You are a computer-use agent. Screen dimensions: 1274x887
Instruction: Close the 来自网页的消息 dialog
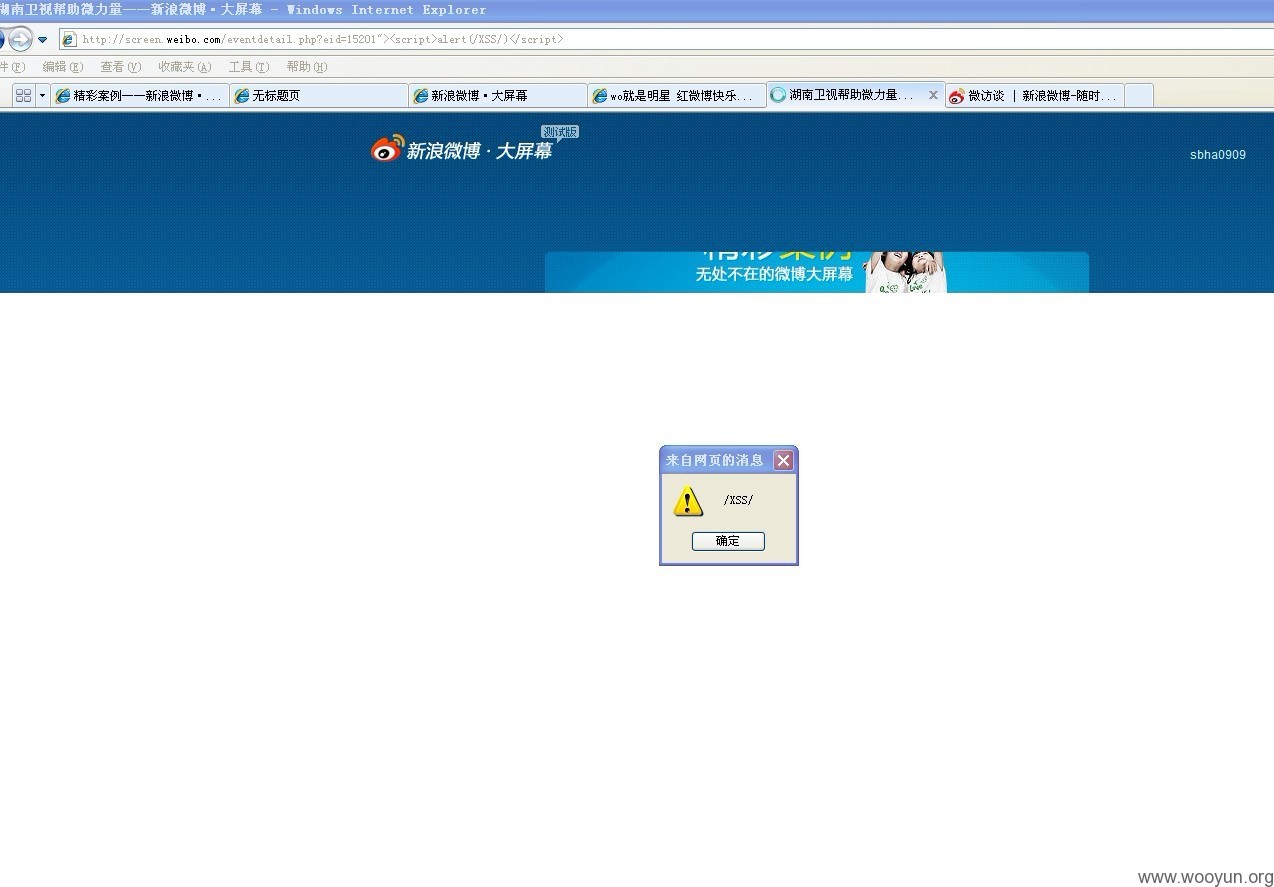[784, 460]
